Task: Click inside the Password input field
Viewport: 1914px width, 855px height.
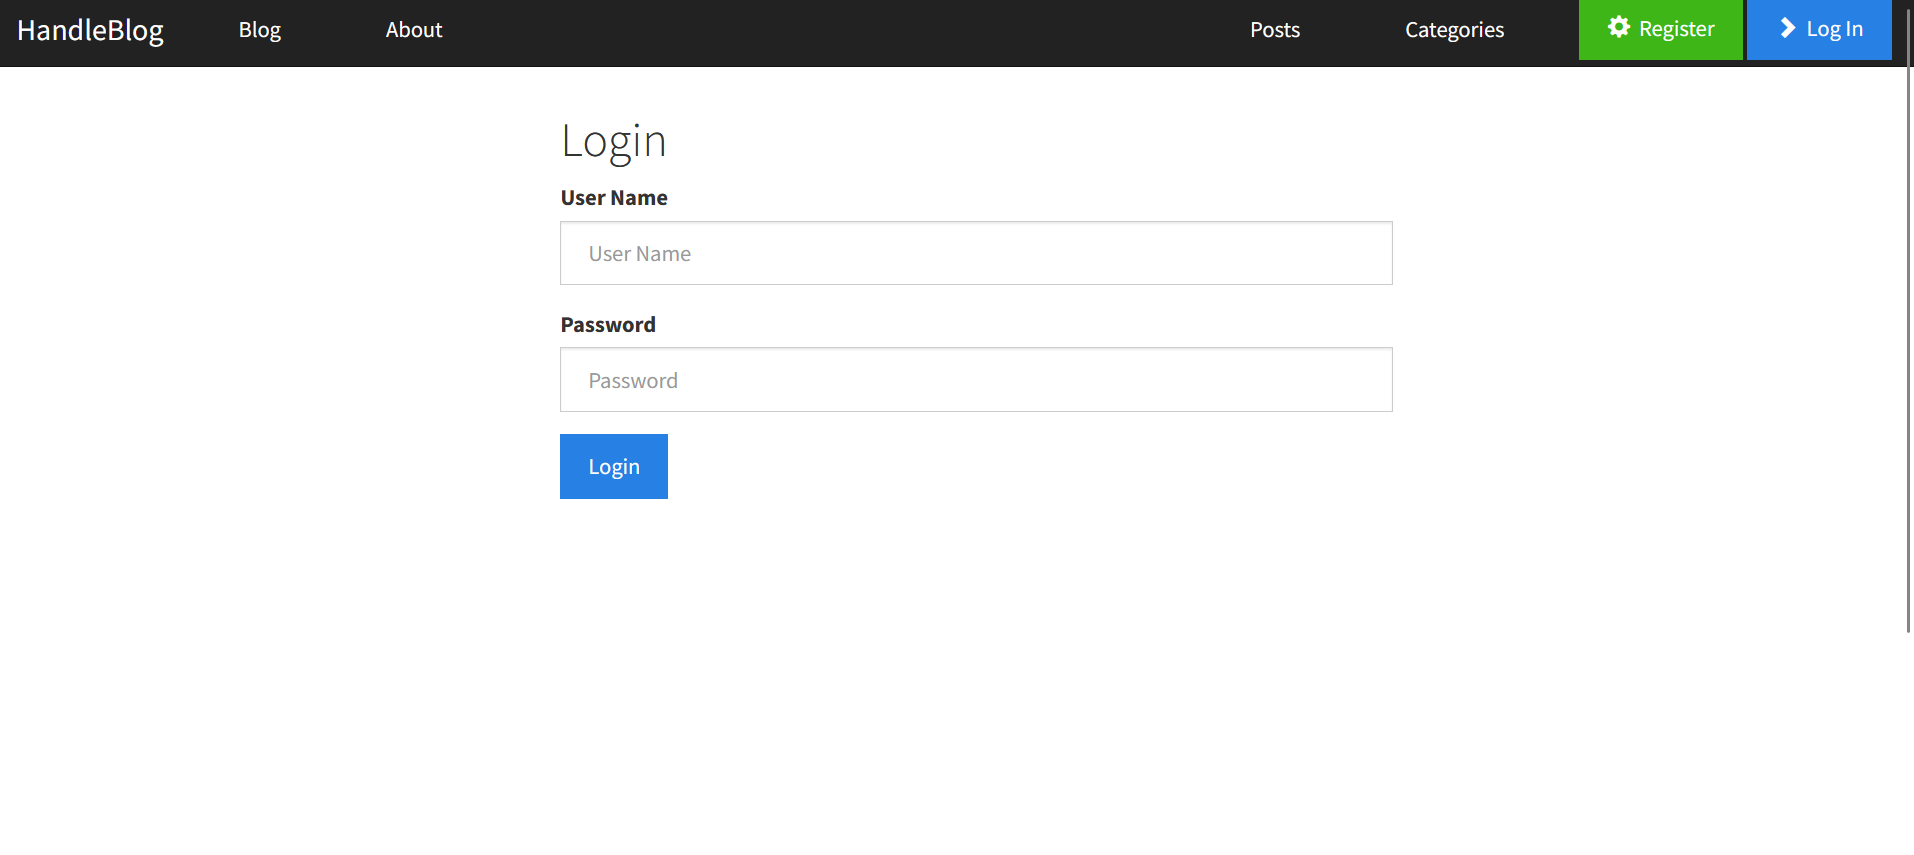Action: pos(975,380)
